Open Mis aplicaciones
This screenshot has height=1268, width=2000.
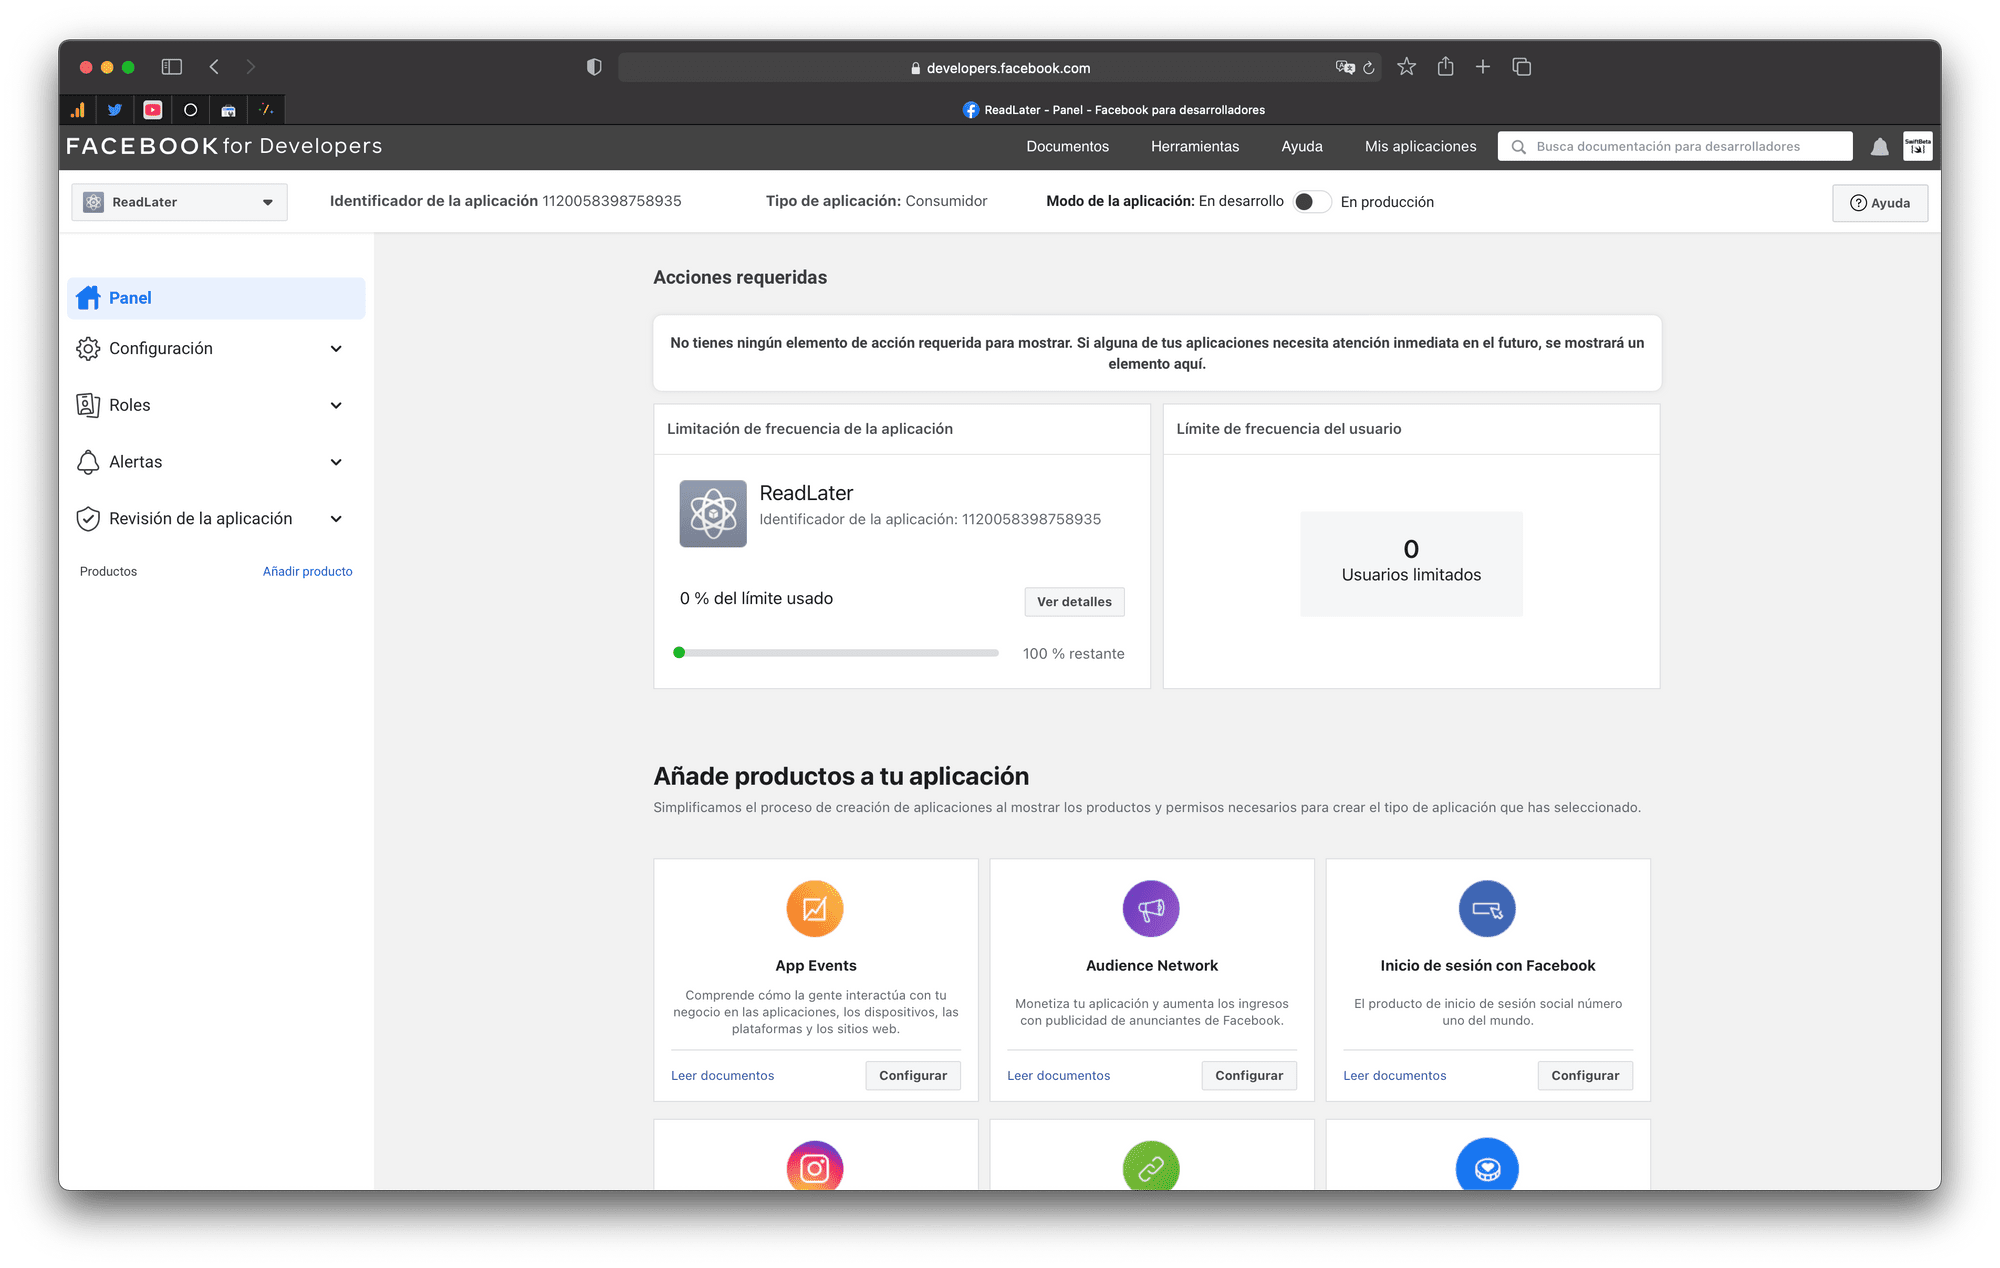click(1420, 147)
